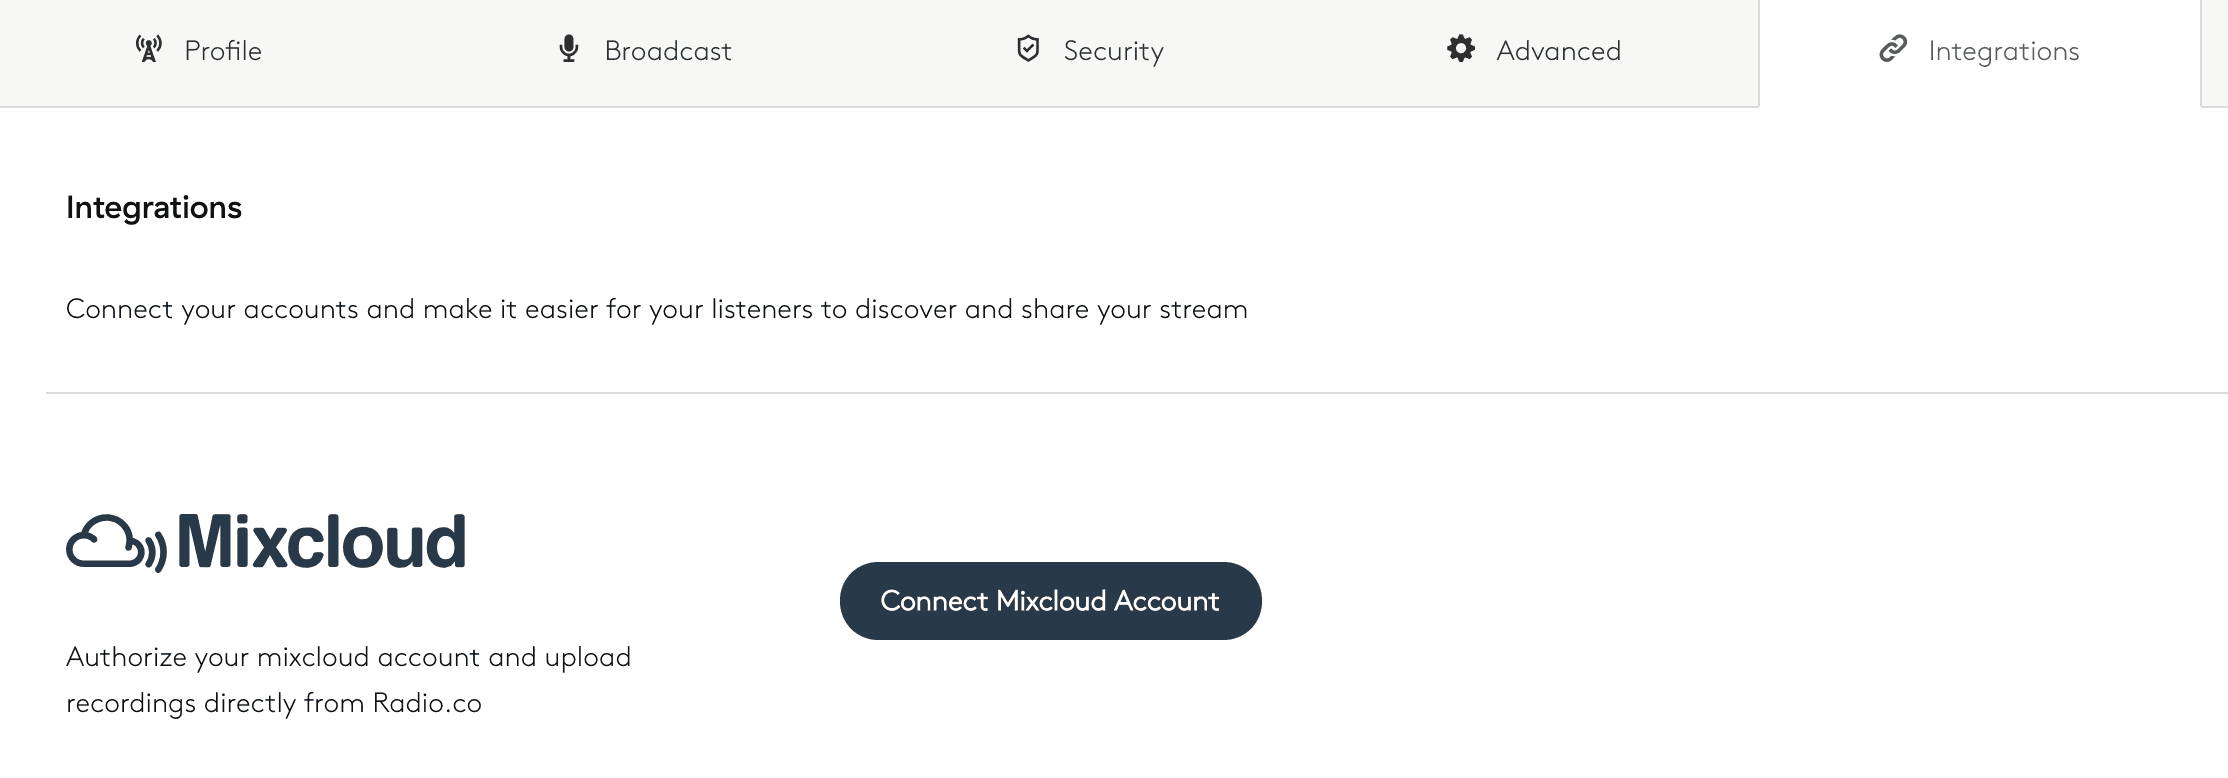Click the 'Radio.co' text in description
Image resolution: width=2228 pixels, height=778 pixels.
click(x=427, y=703)
